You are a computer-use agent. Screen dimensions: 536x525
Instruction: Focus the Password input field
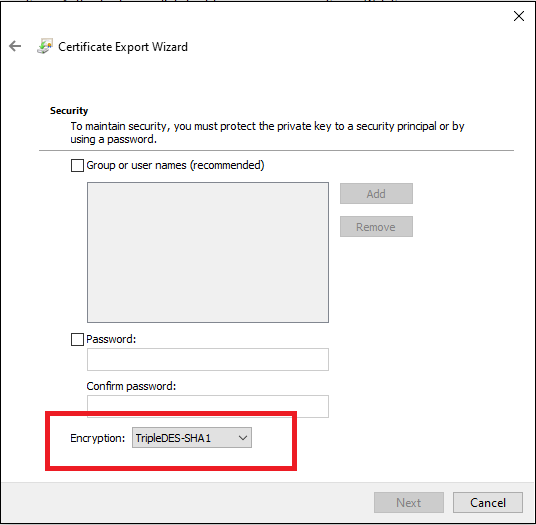(208, 360)
